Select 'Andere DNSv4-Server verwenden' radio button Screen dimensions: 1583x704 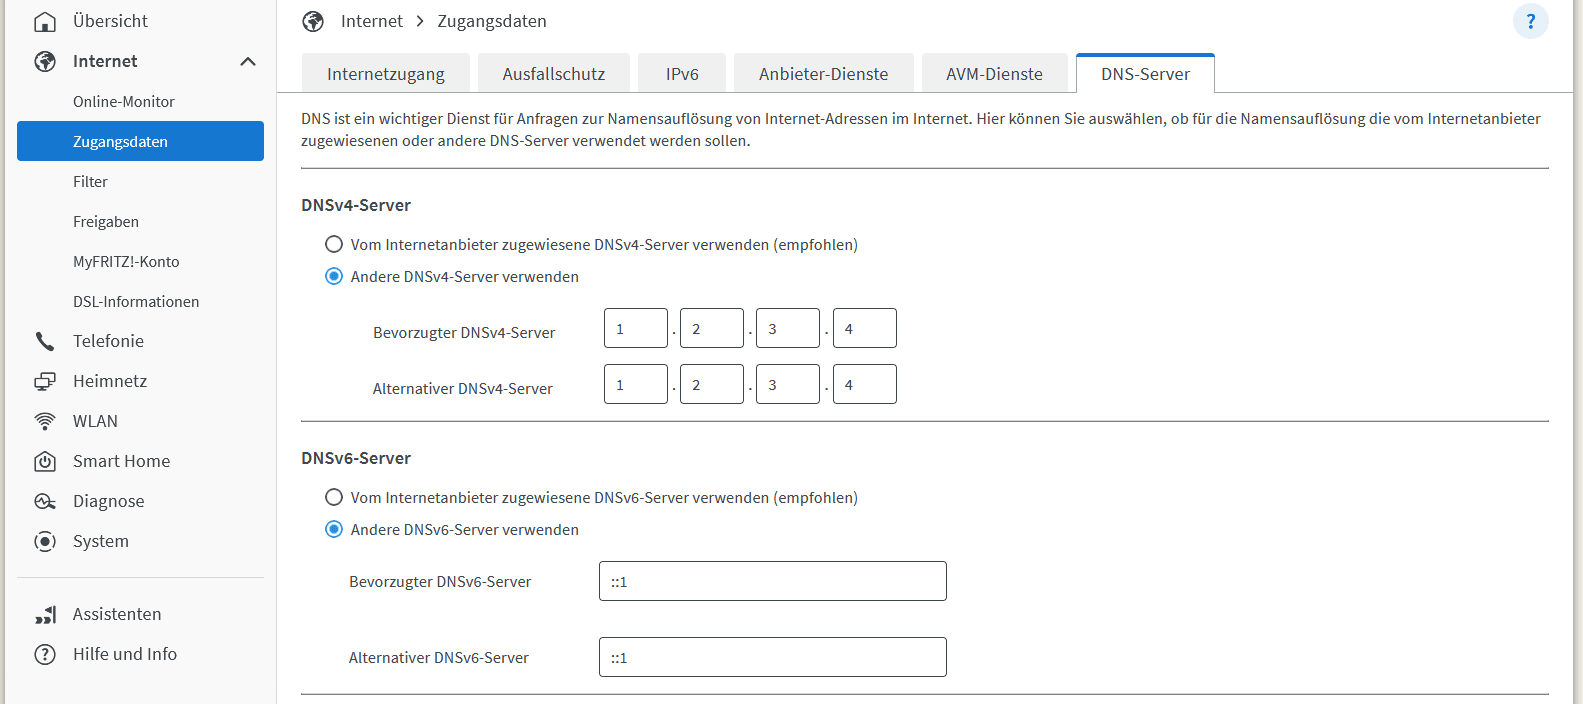click(334, 277)
